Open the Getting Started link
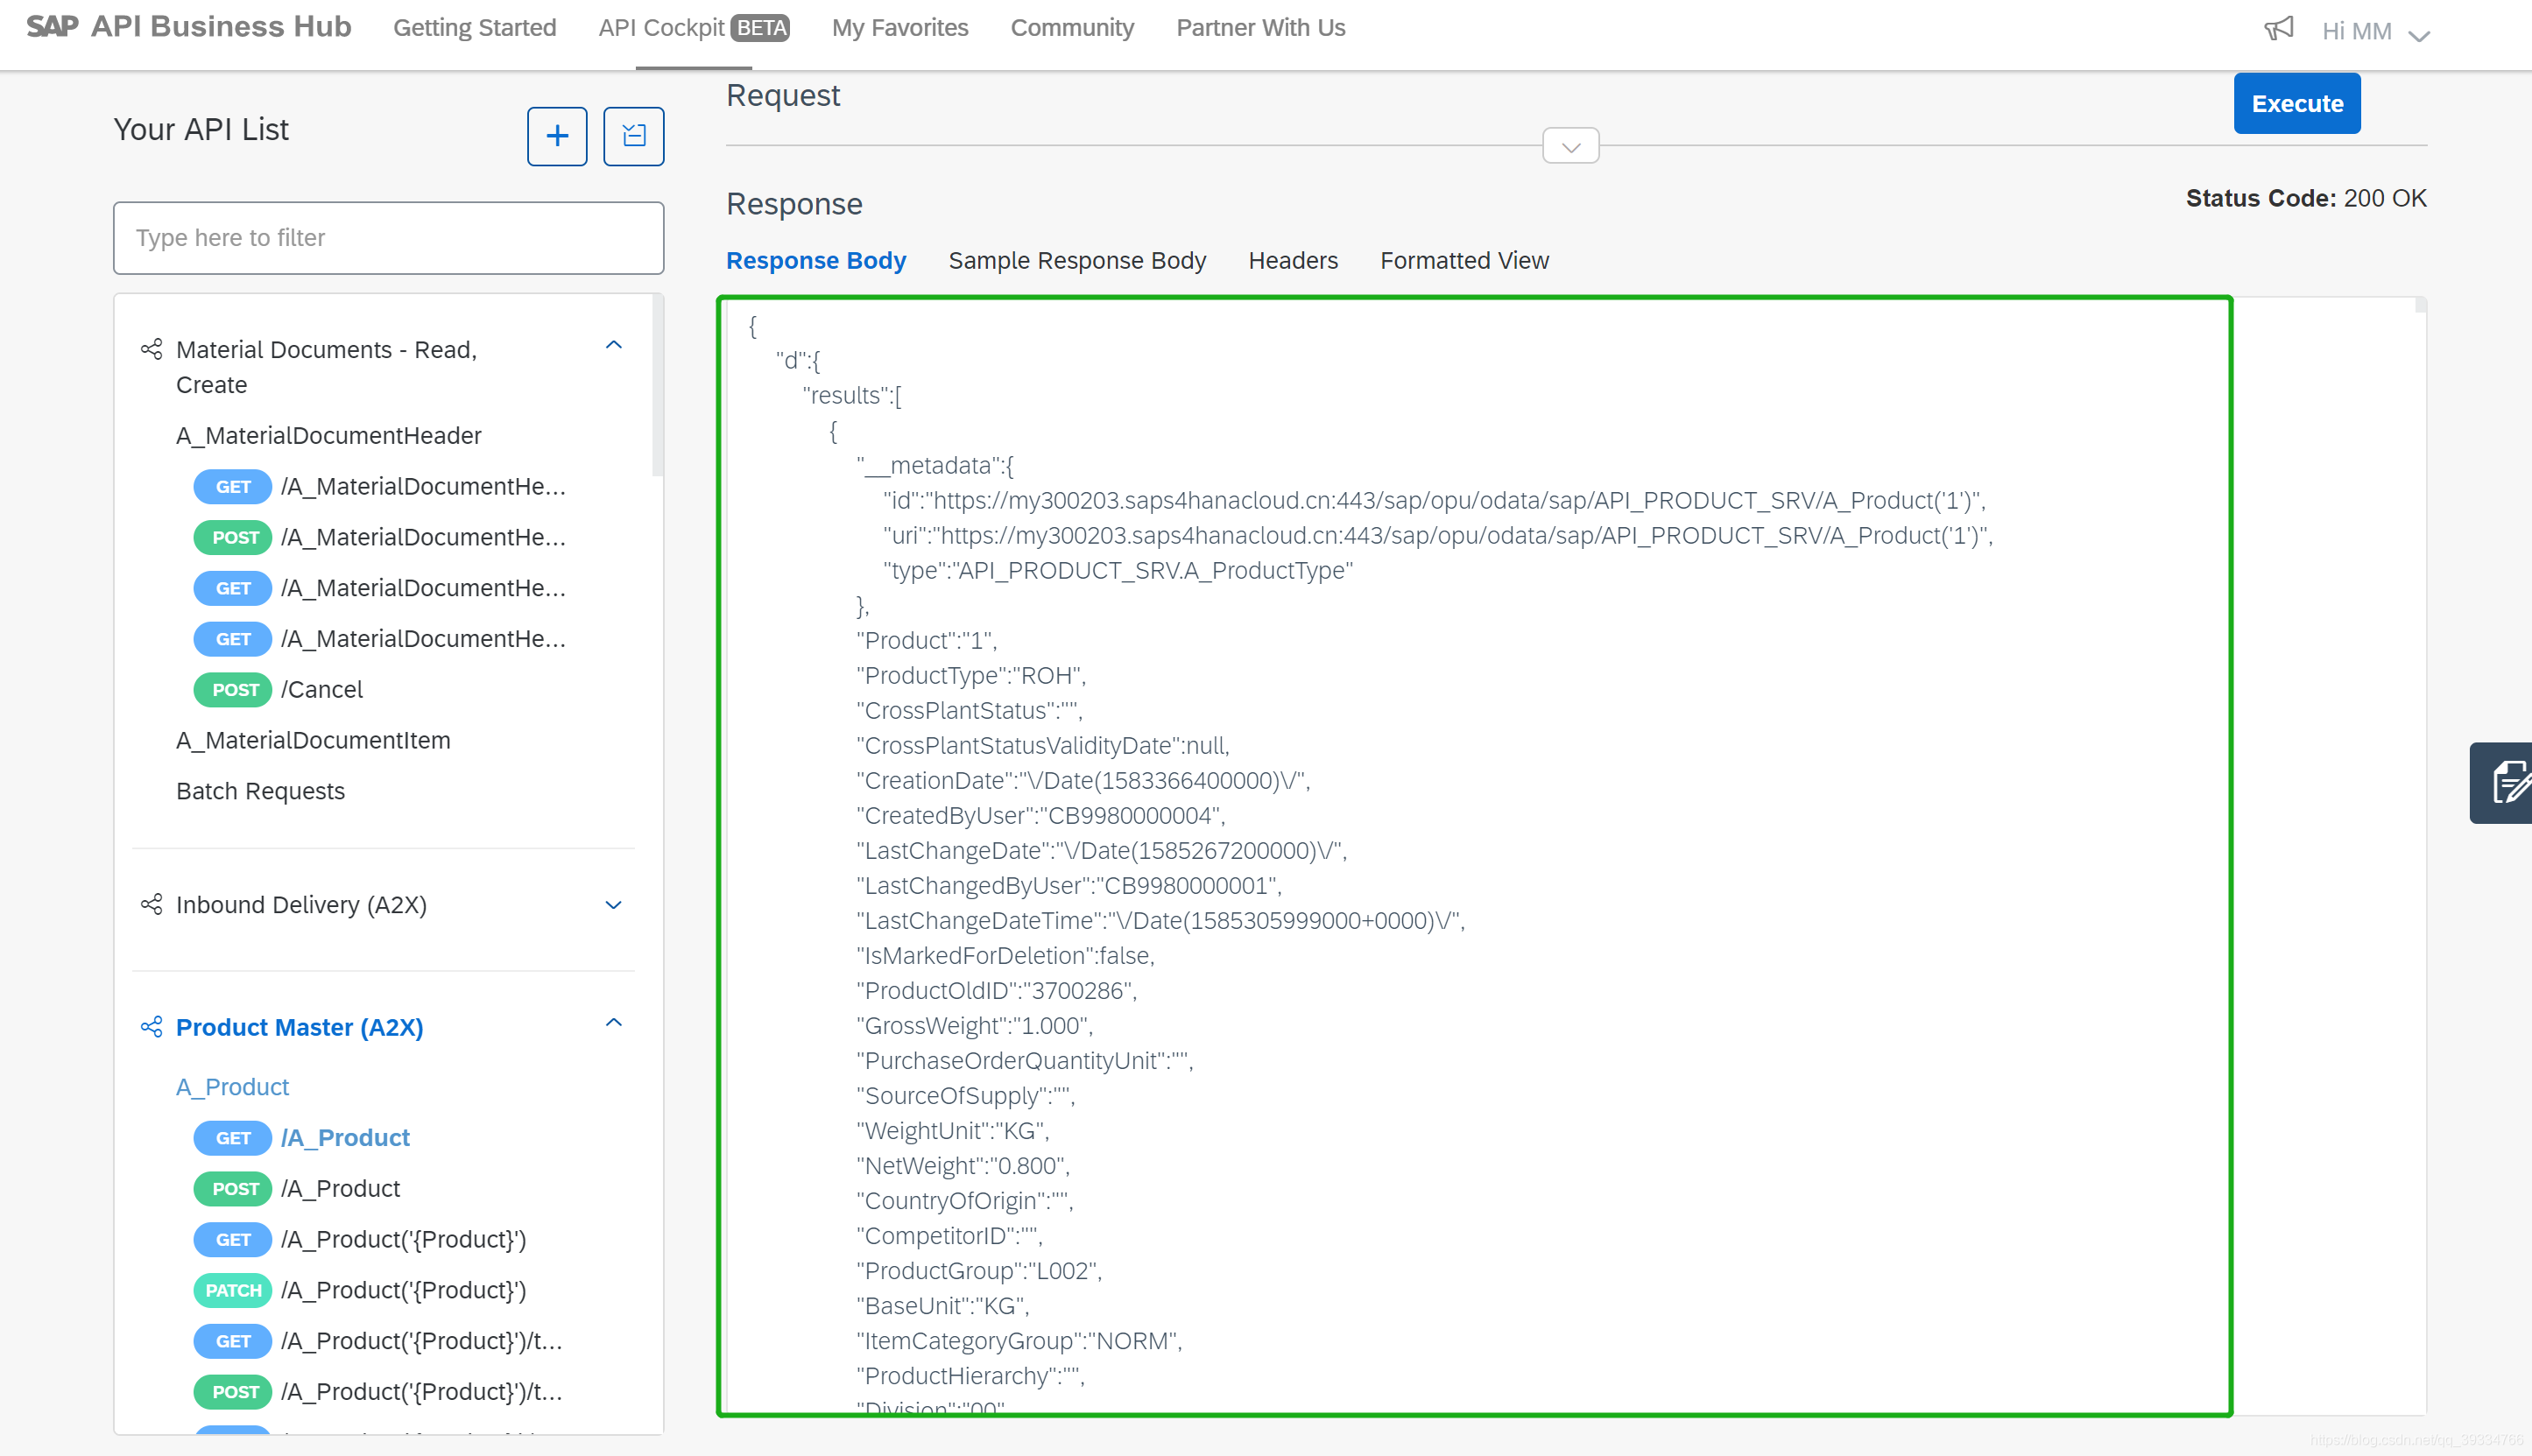 [474, 28]
